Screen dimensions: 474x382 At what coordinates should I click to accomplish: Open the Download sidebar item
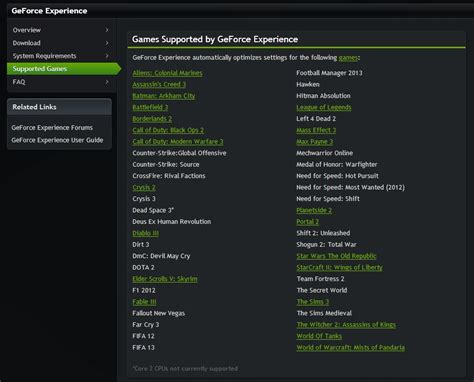[62, 43]
